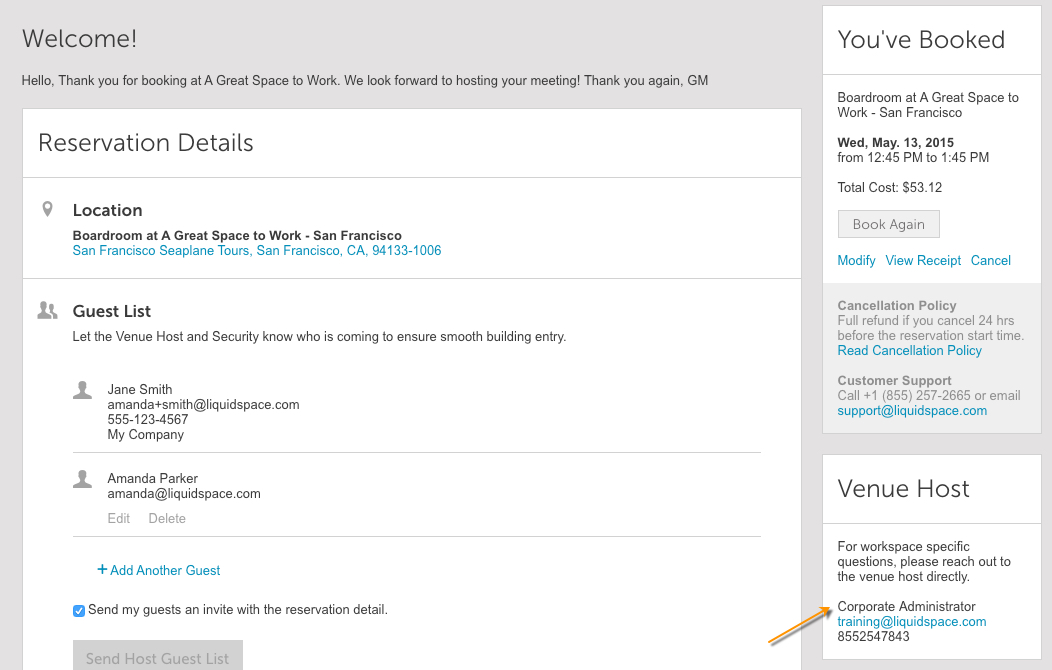1052x670 pixels.
Task: Click 'amanda@liquidspace.com' text
Action: [x=184, y=494]
